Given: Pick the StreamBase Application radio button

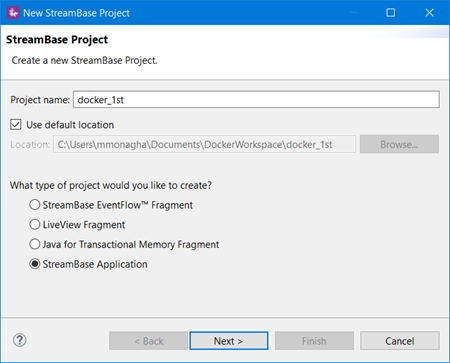Looking at the screenshot, I should pyautogui.click(x=35, y=264).
